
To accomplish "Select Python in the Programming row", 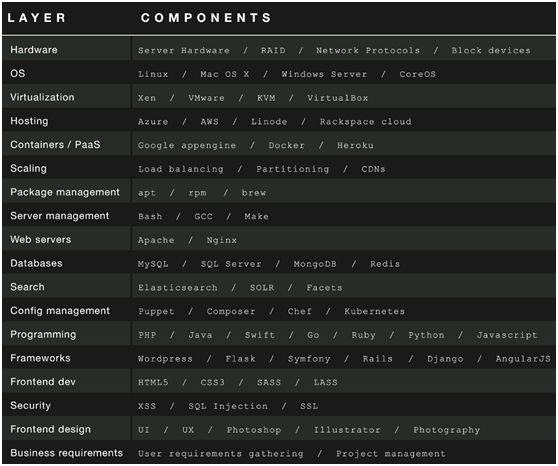I will pos(426,335).
